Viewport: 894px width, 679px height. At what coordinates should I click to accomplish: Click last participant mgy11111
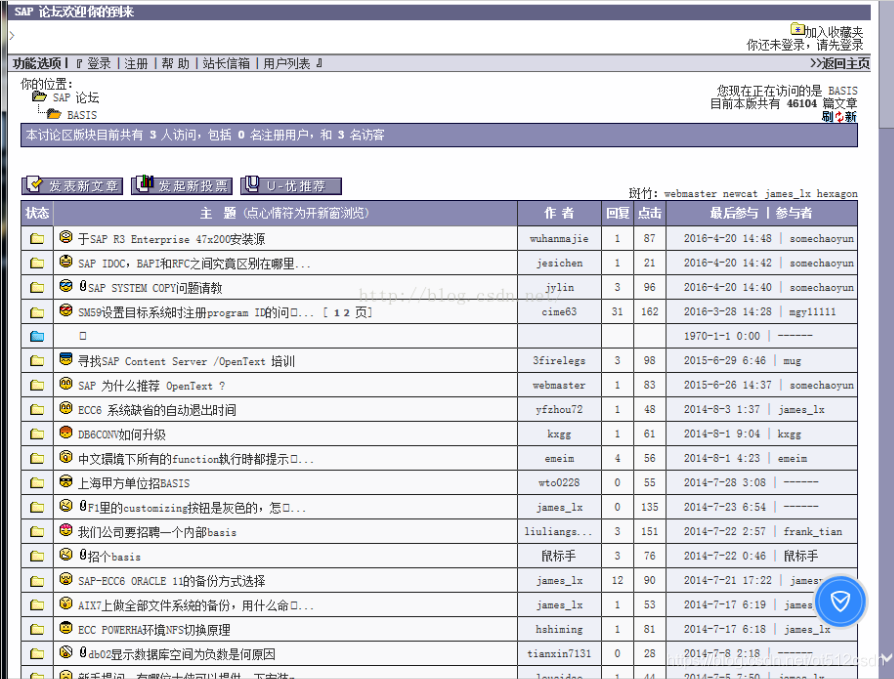click(x=812, y=312)
